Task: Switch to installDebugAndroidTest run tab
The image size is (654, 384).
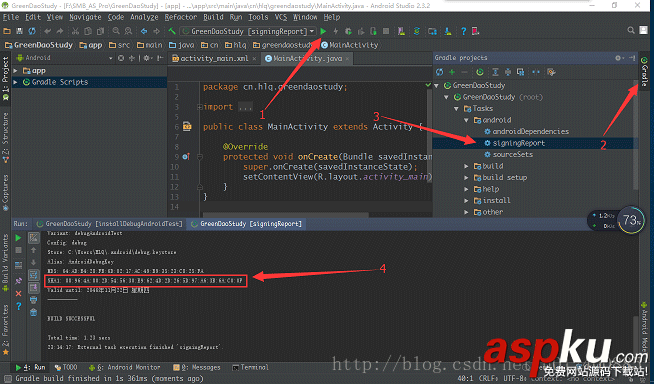Action: 110,224
